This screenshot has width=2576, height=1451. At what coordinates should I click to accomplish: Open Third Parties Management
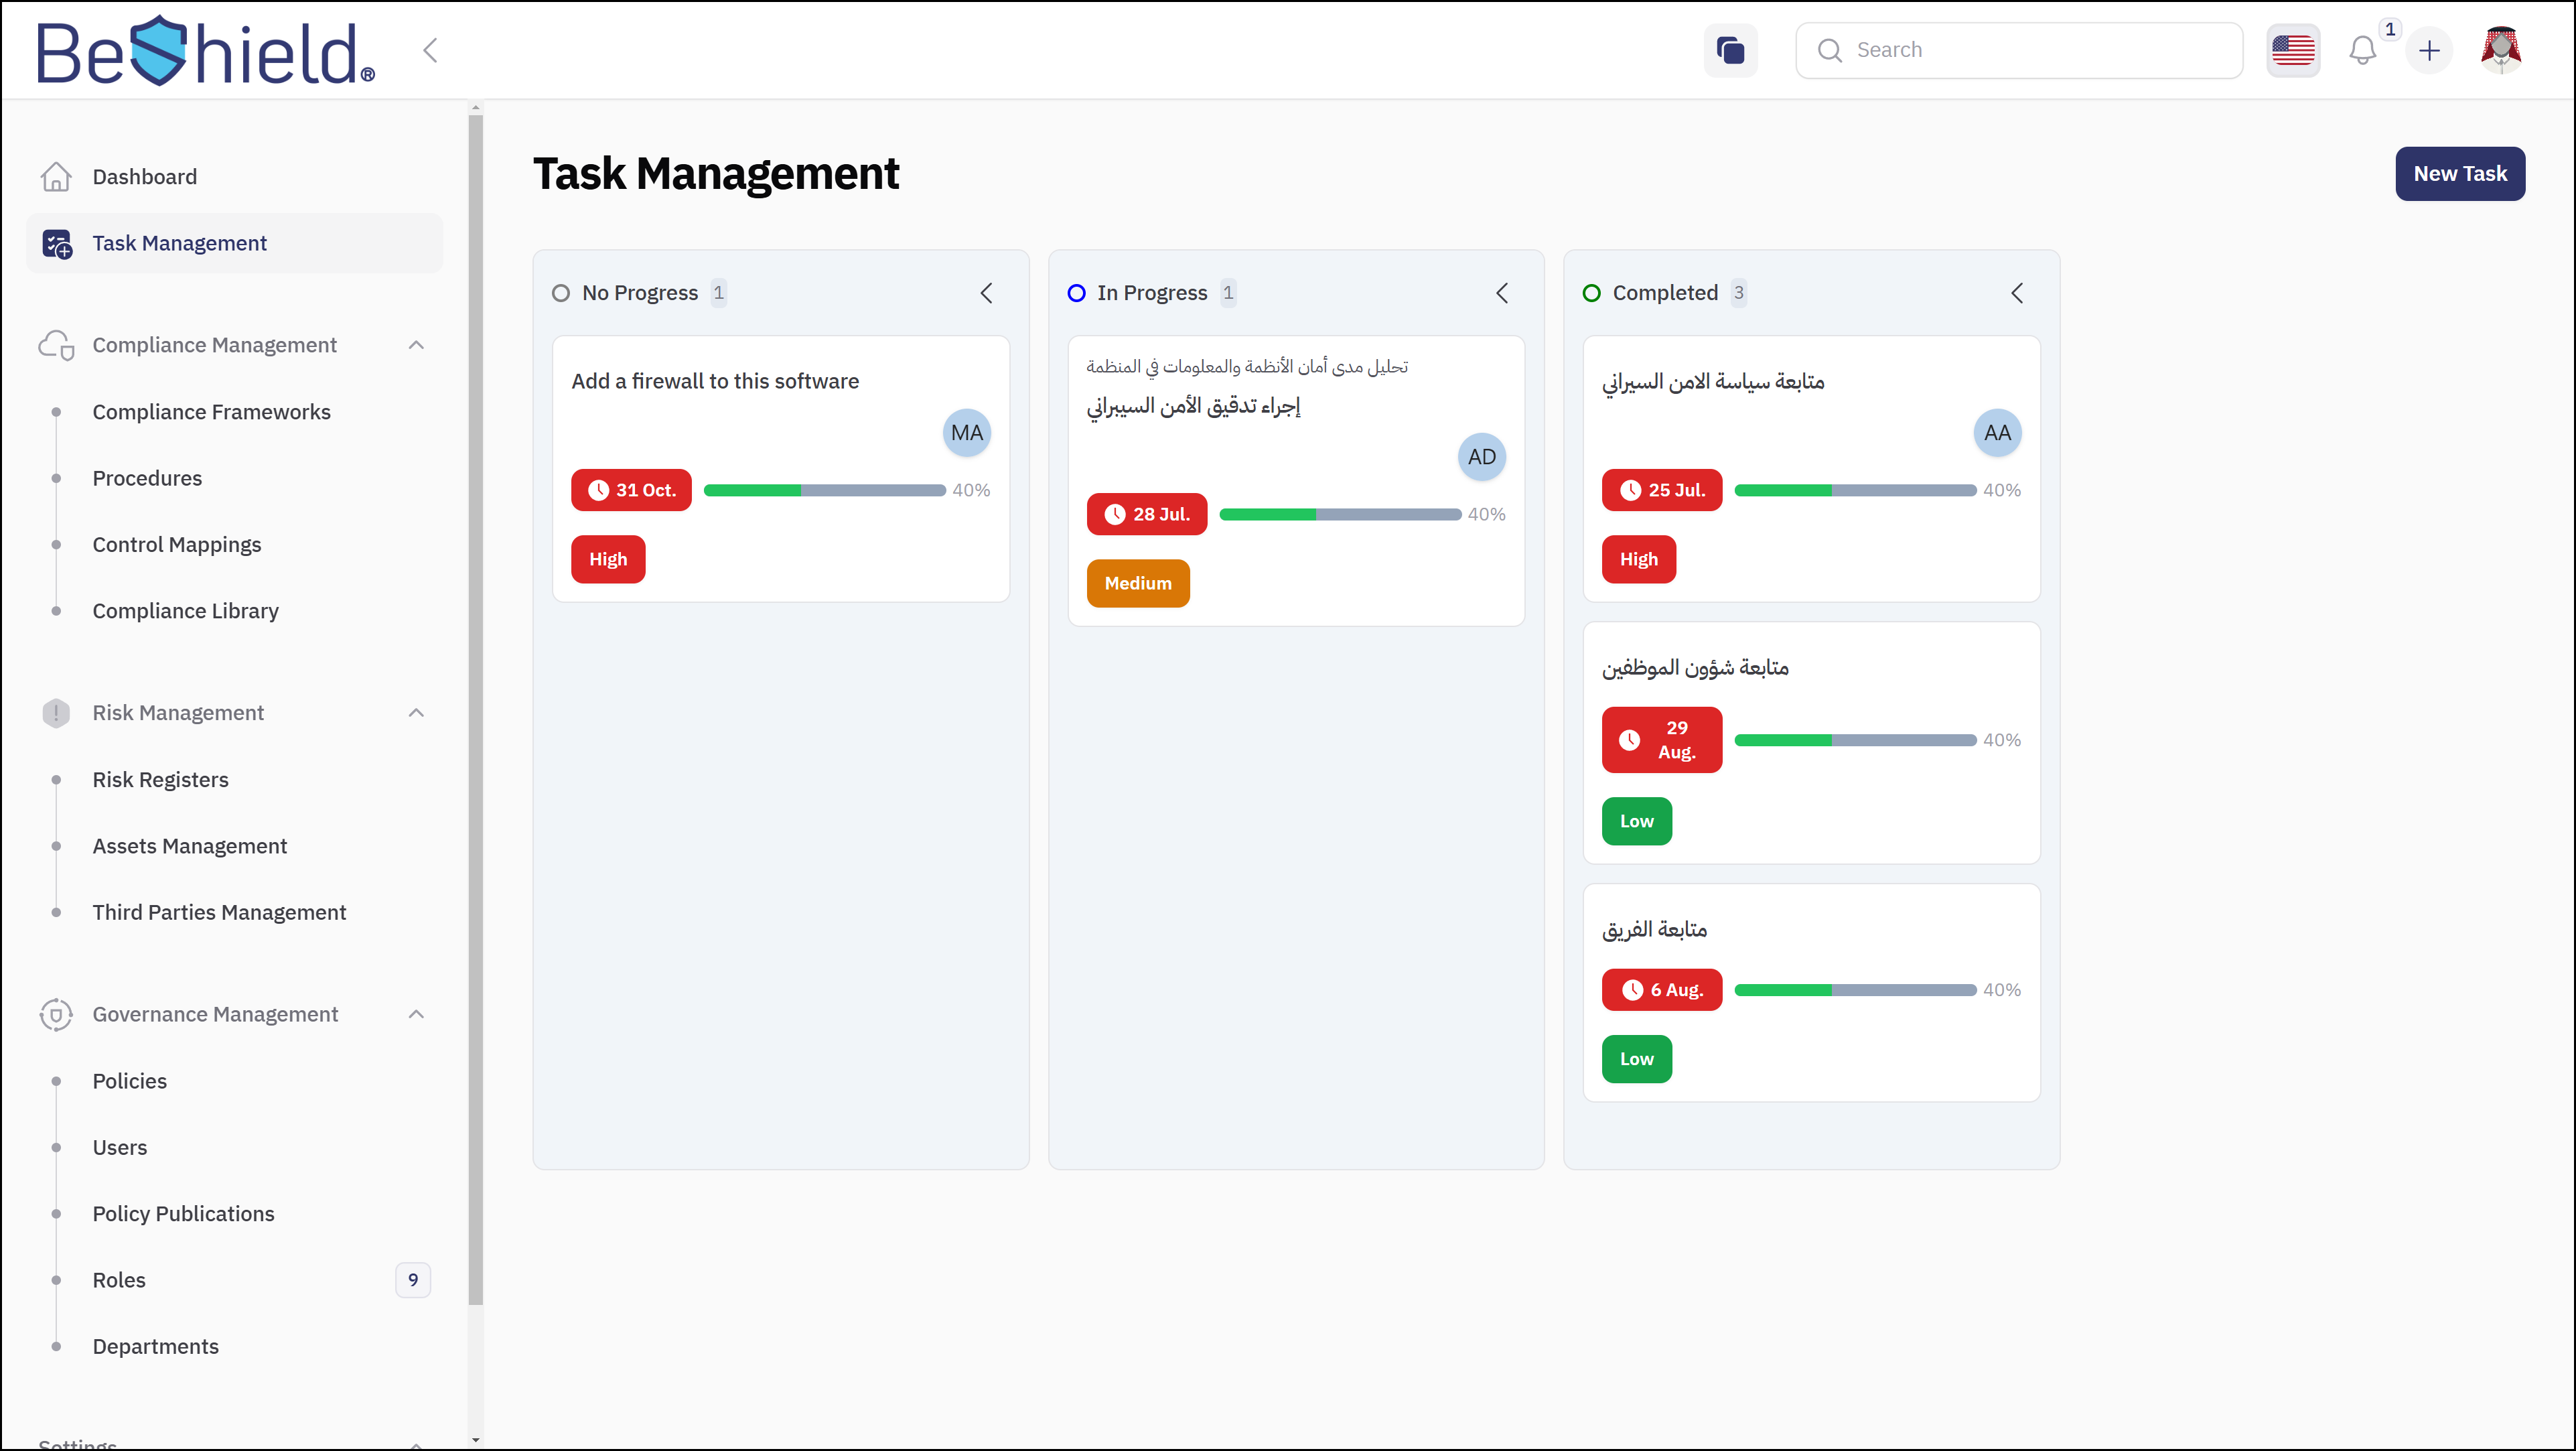(x=219, y=912)
